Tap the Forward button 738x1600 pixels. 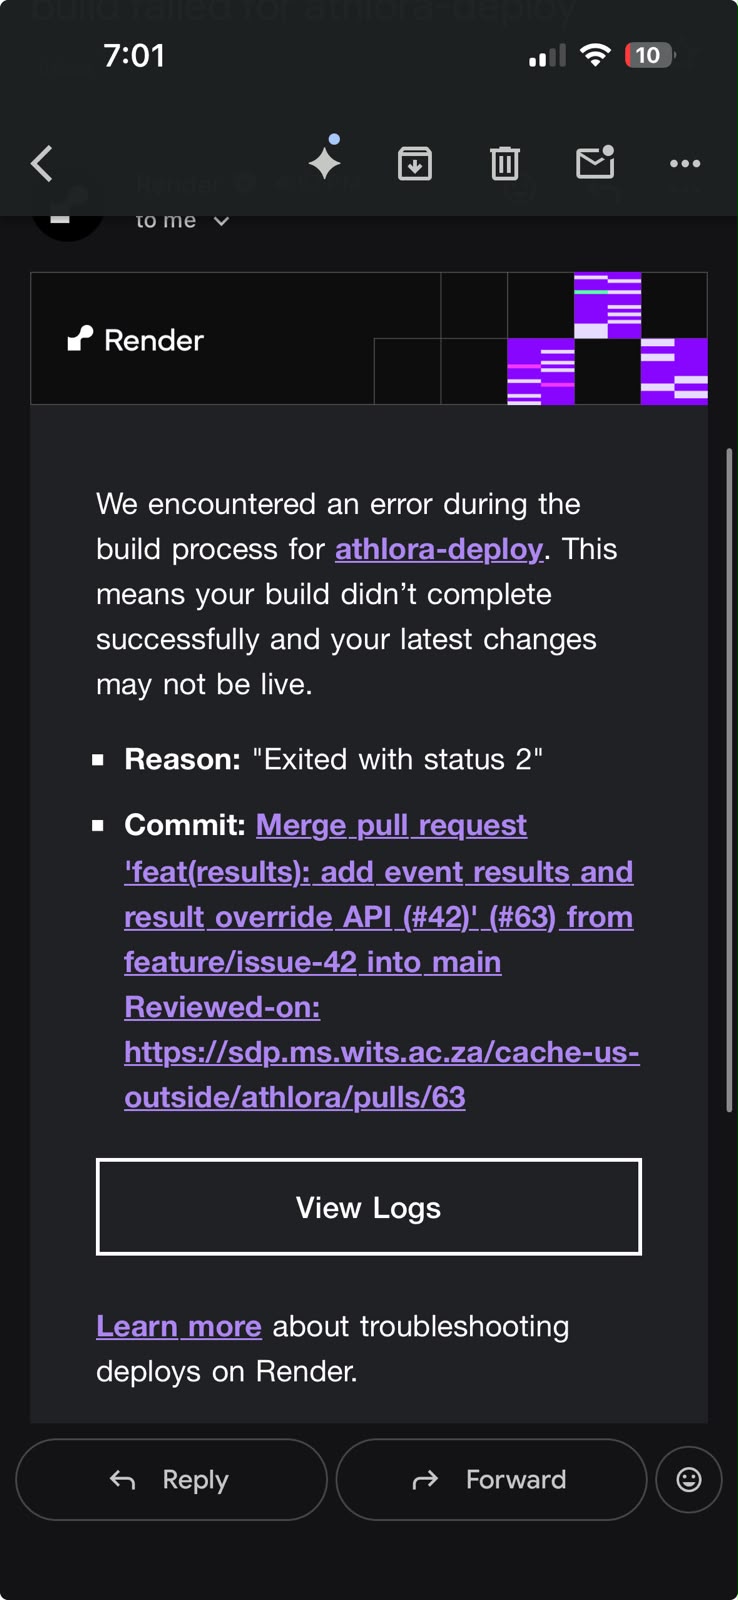pos(491,1479)
